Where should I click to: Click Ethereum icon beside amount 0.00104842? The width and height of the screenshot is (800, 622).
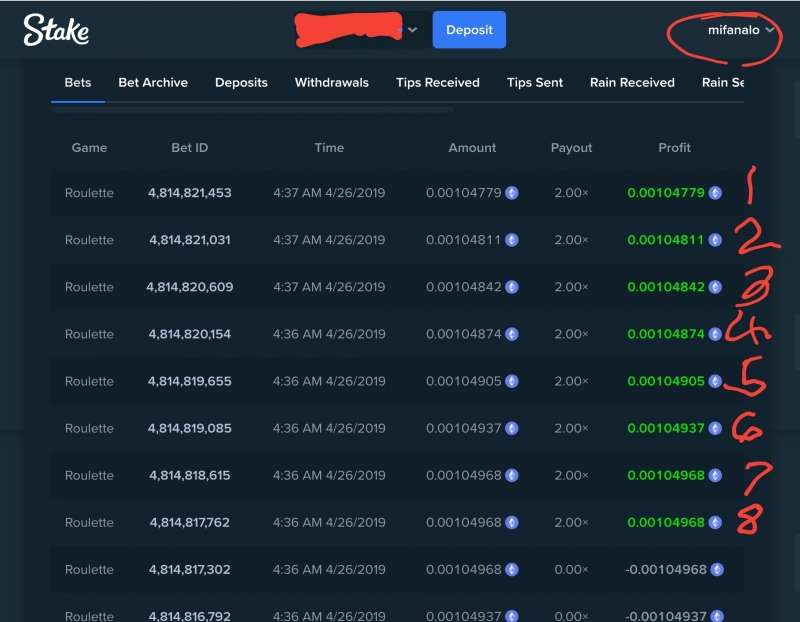coord(512,287)
